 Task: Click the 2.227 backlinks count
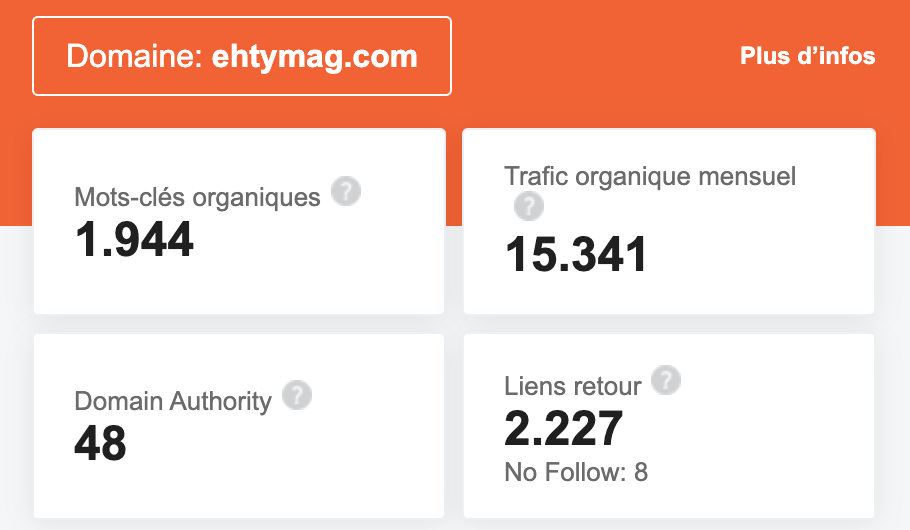tap(564, 428)
